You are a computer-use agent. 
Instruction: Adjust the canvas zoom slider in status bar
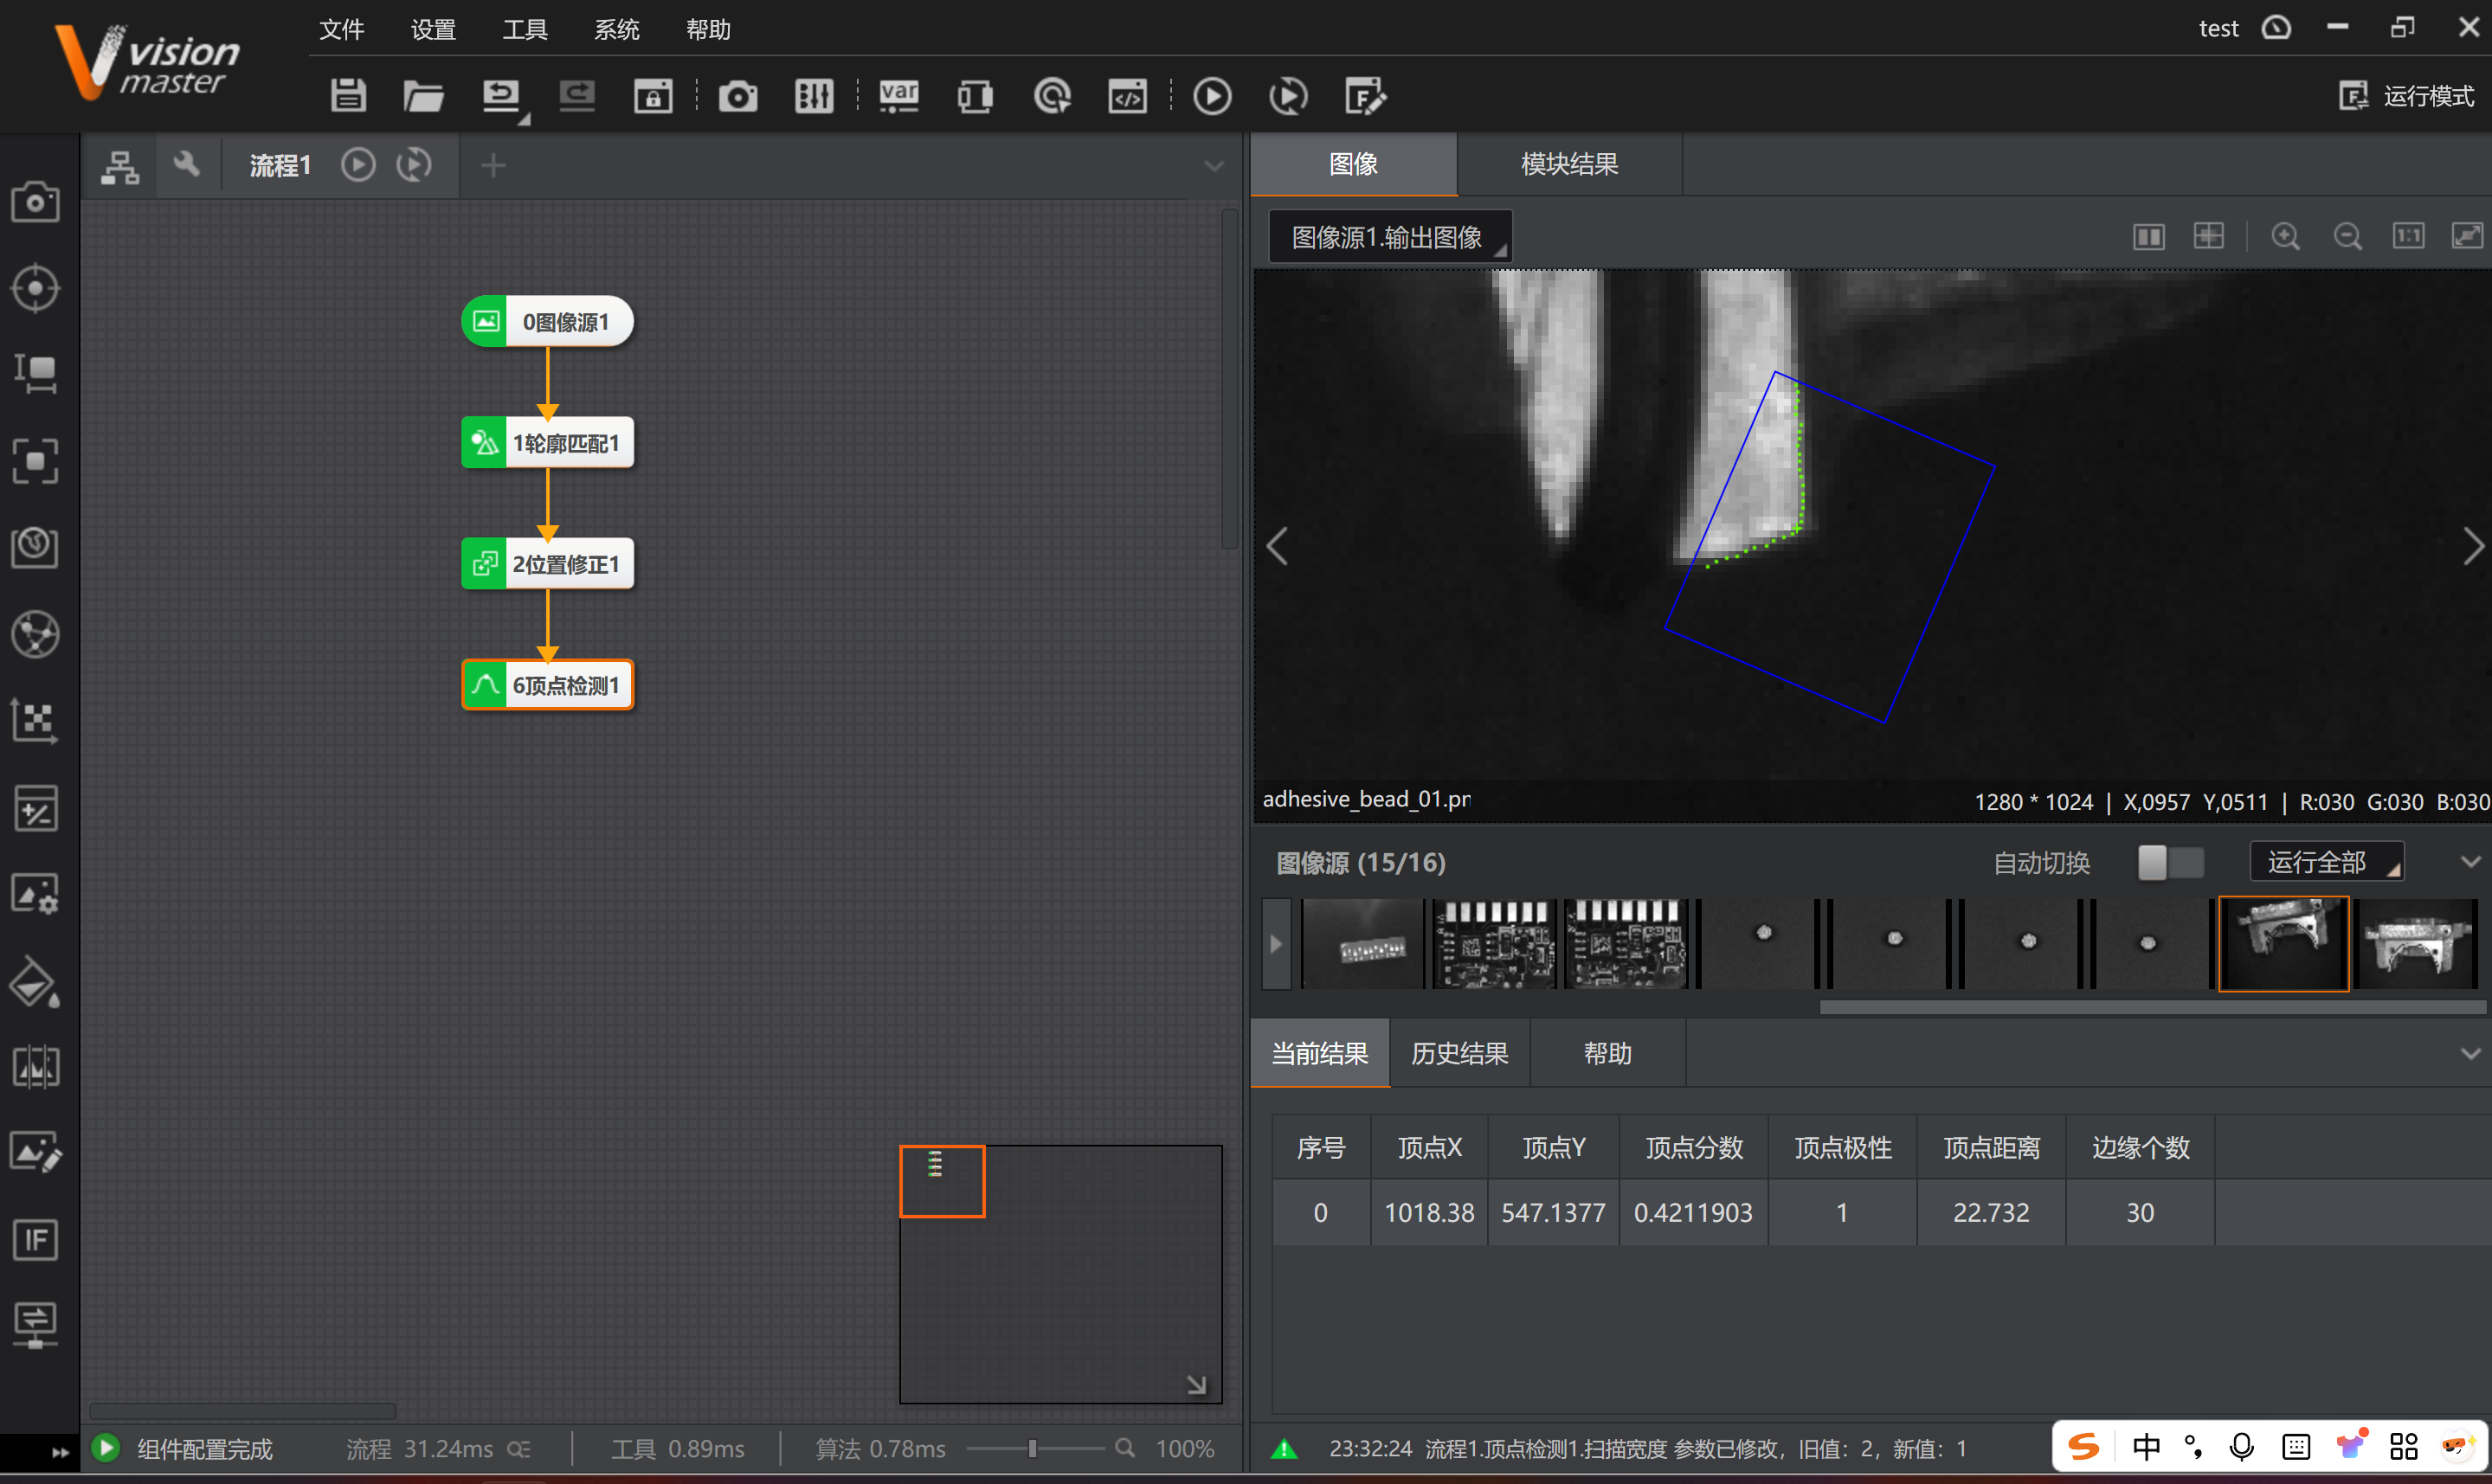click(x=1032, y=1448)
